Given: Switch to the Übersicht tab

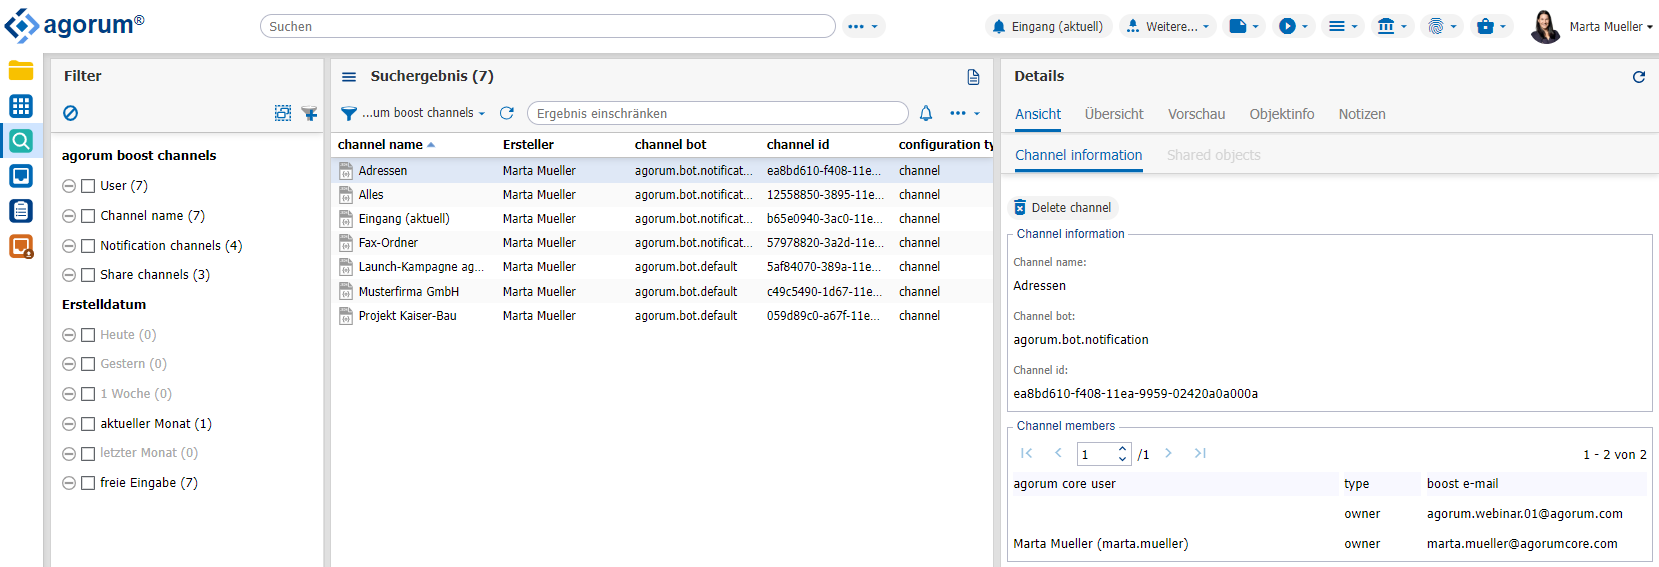Looking at the screenshot, I should coord(1114,114).
